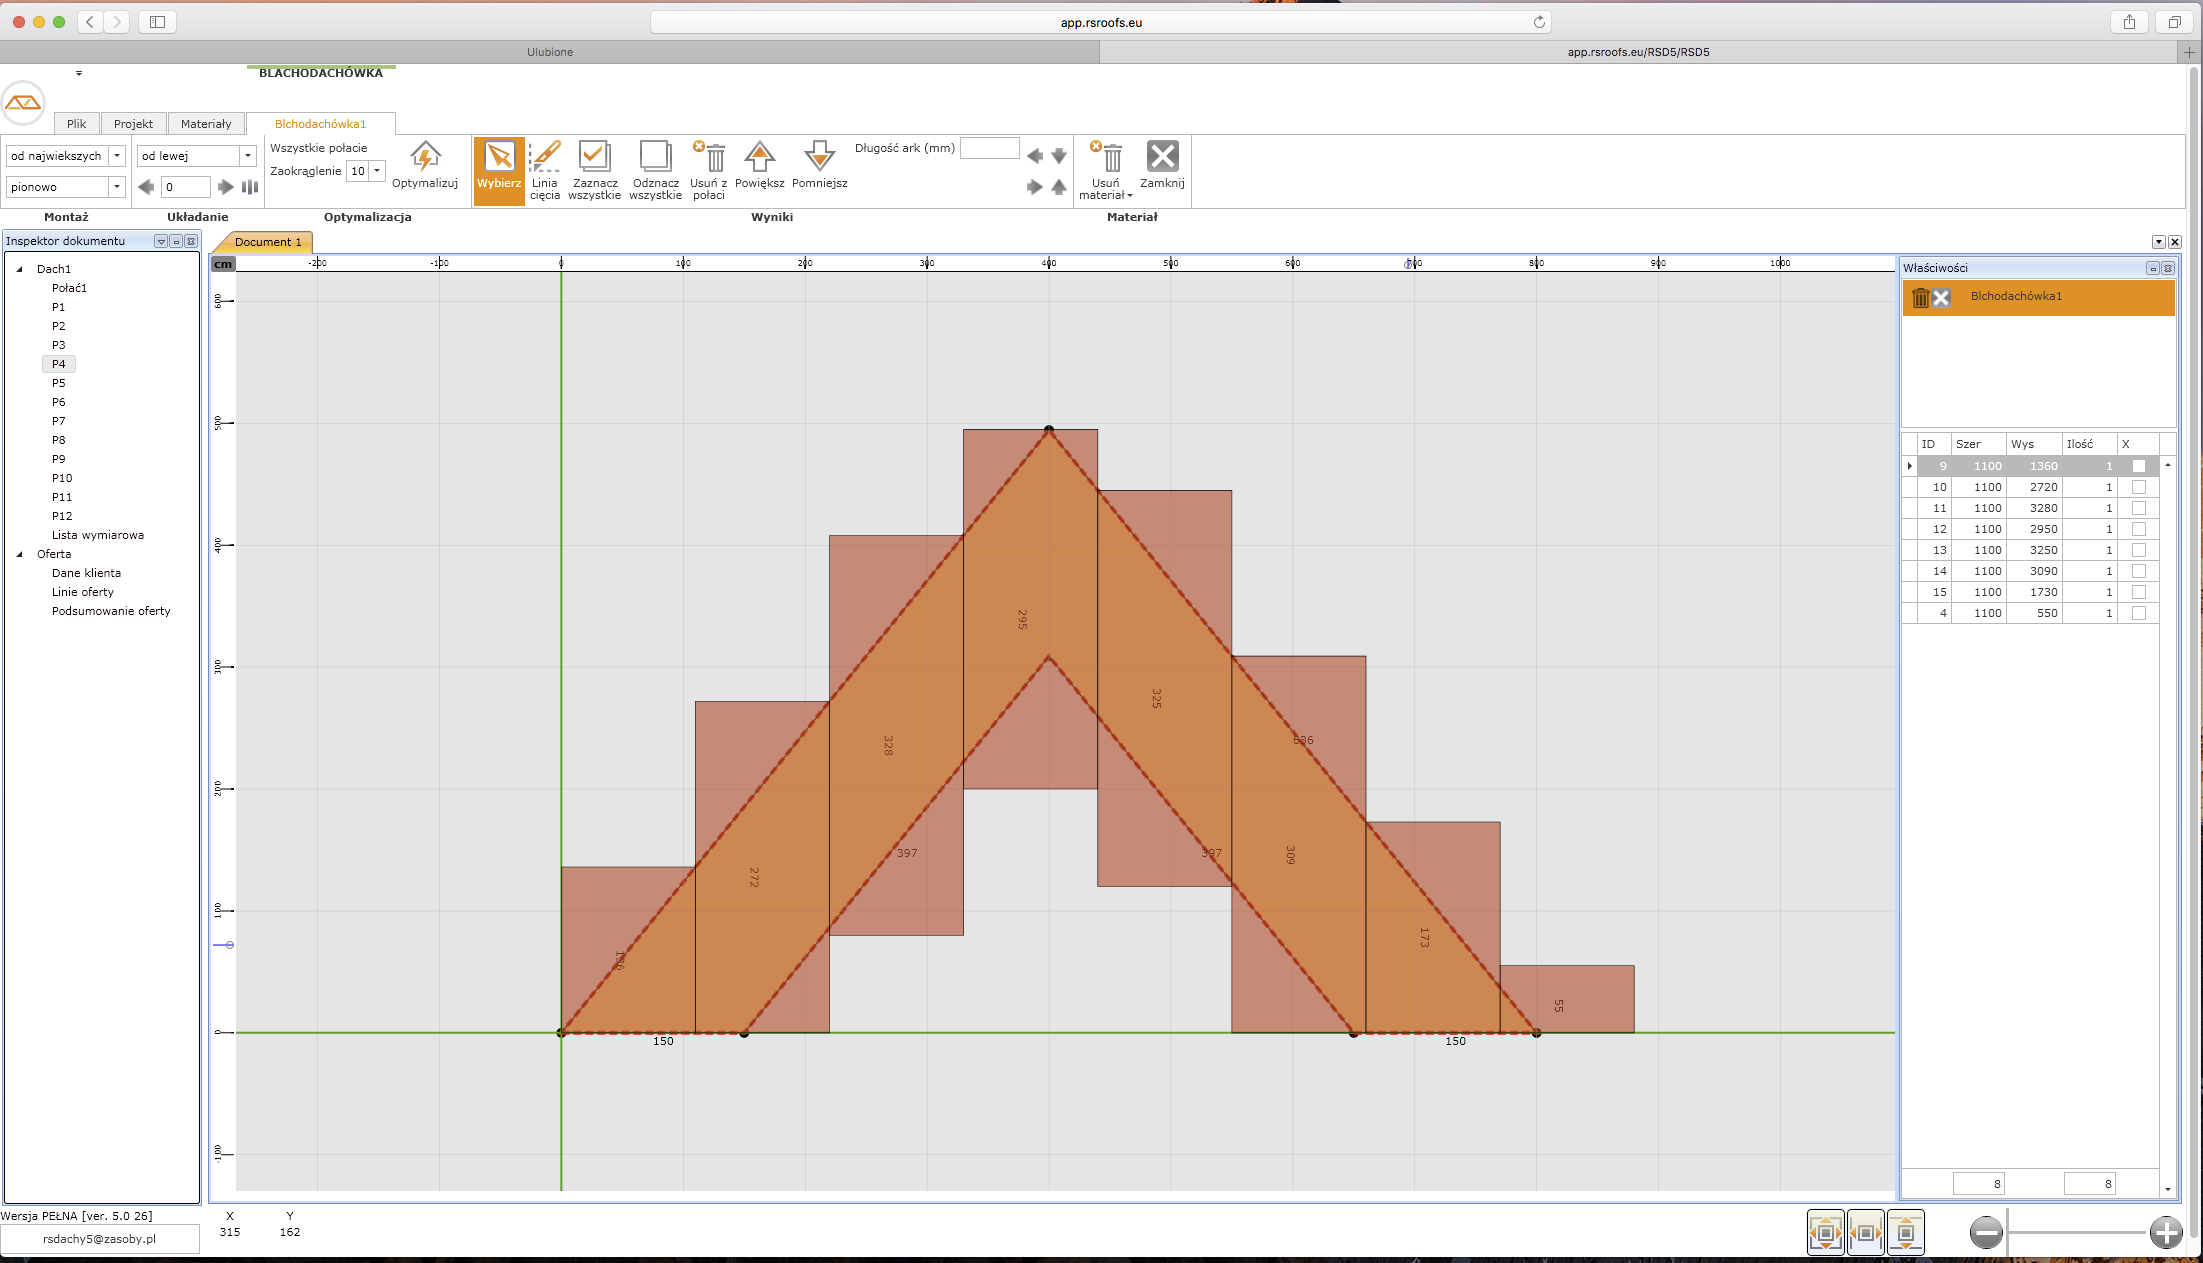Click the Długość ark input field
This screenshot has height=1263, width=2203.
pyautogui.click(x=989, y=148)
